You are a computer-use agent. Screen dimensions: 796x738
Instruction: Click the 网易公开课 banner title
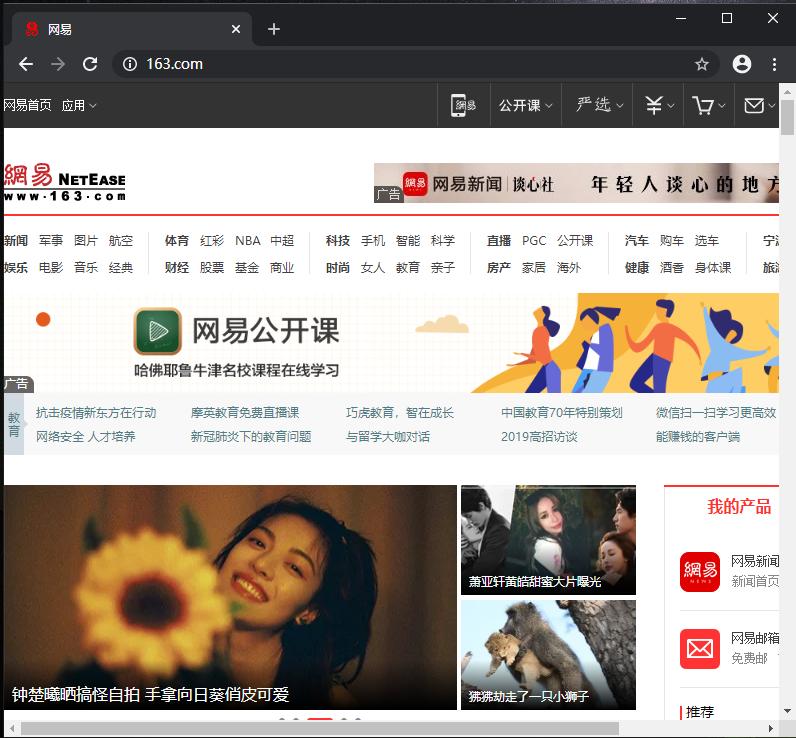tap(266, 331)
